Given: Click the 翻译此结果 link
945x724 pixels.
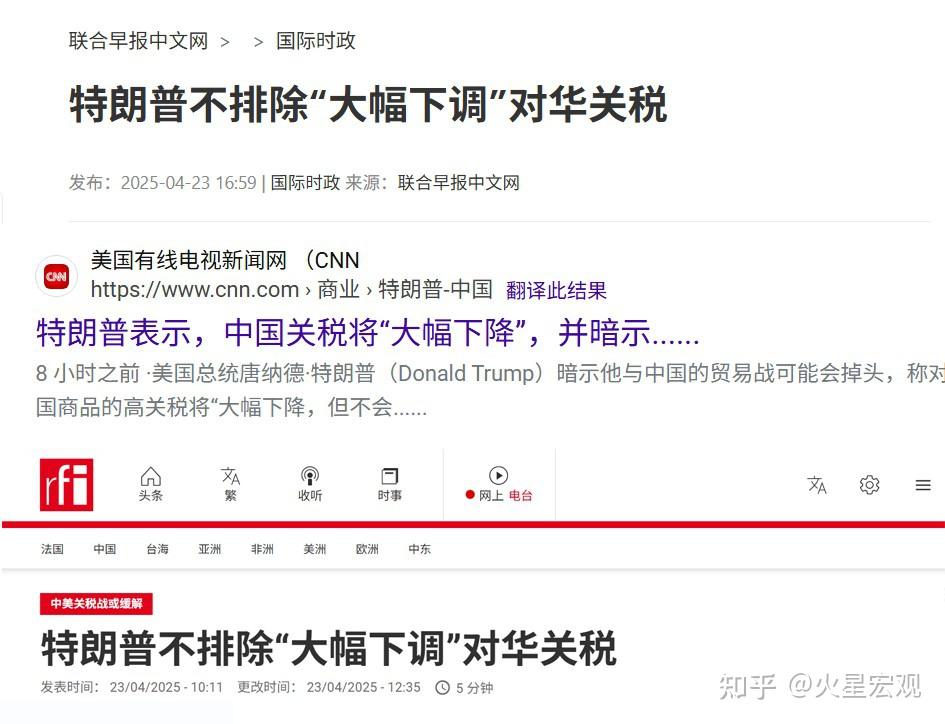Looking at the screenshot, I should click(556, 291).
